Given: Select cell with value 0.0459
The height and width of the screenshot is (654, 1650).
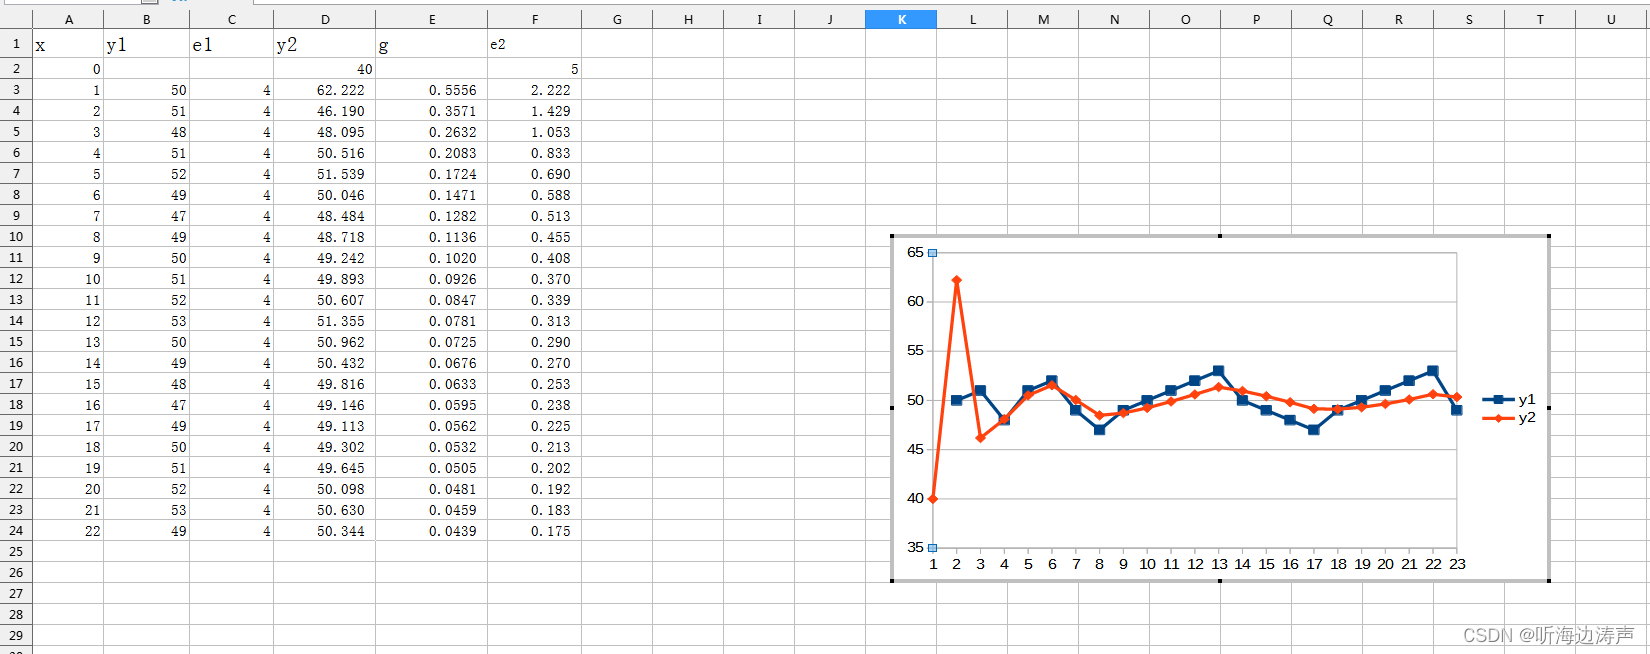Looking at the screenshot, I should [x=432, y=510].
